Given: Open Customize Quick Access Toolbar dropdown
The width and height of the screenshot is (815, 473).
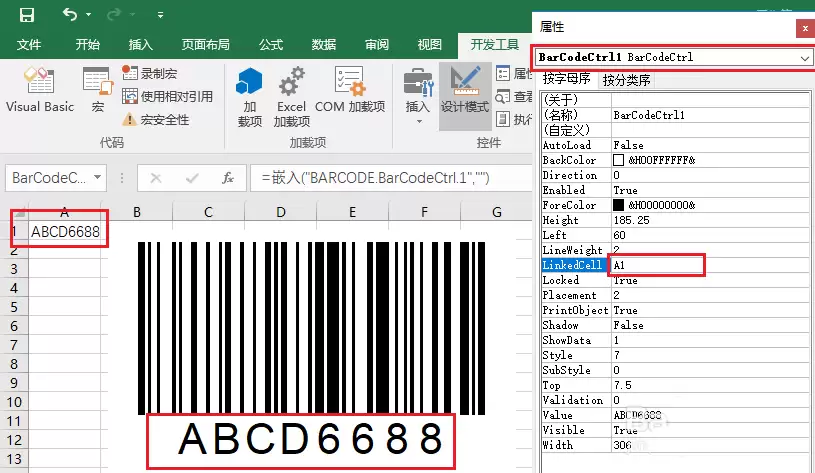Looking at the screenshot, I should click(161, 15).
